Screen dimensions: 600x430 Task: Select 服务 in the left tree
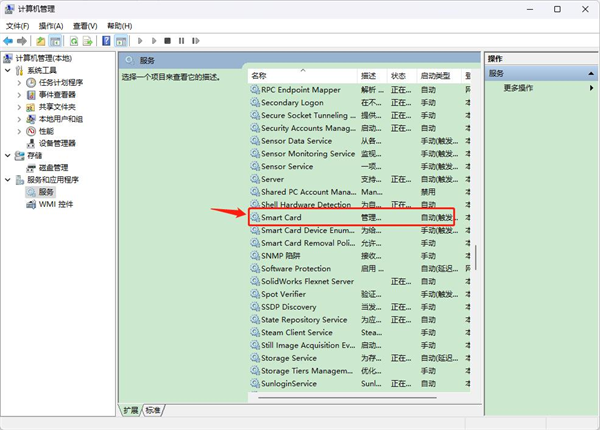pyautogui.click(x=46, y=192)
